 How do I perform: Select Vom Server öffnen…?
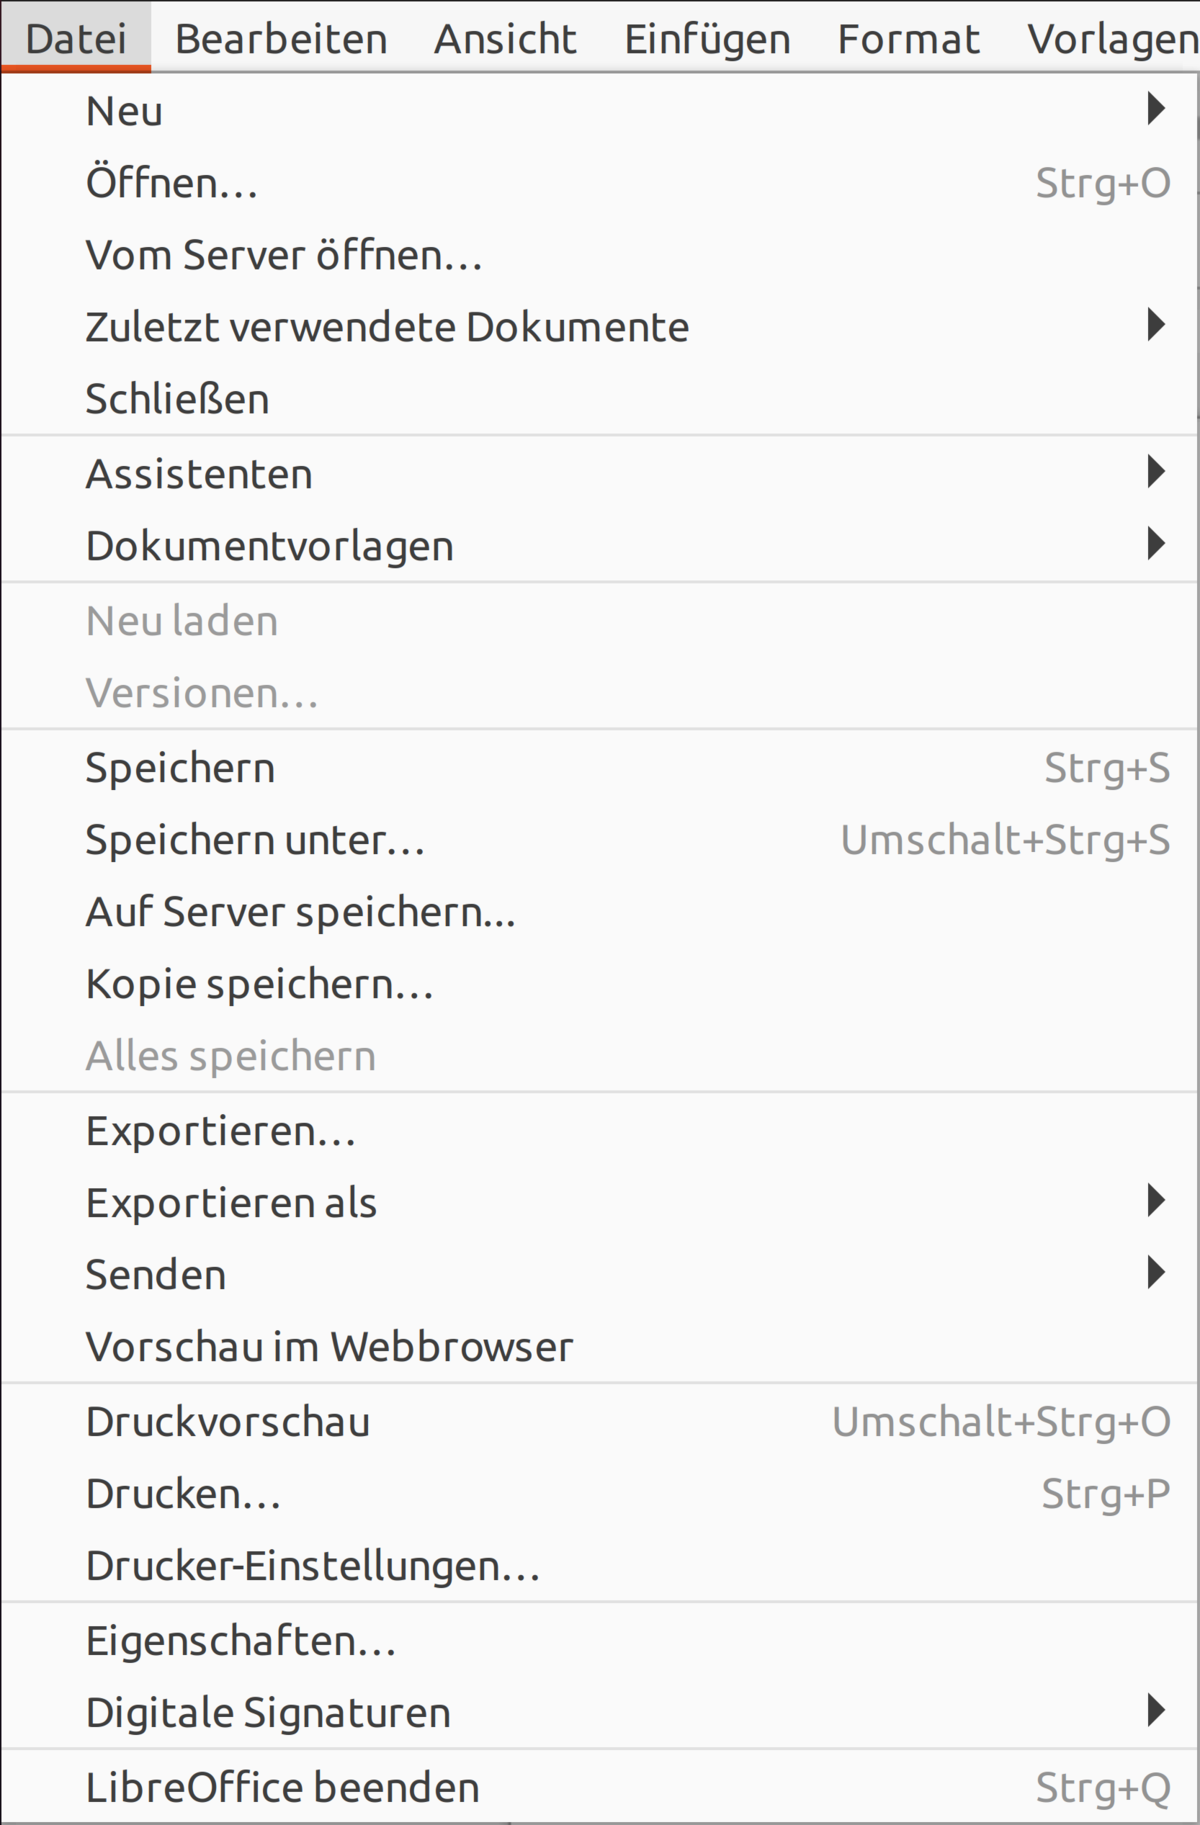pyautogui.click(x=599, y=255)
